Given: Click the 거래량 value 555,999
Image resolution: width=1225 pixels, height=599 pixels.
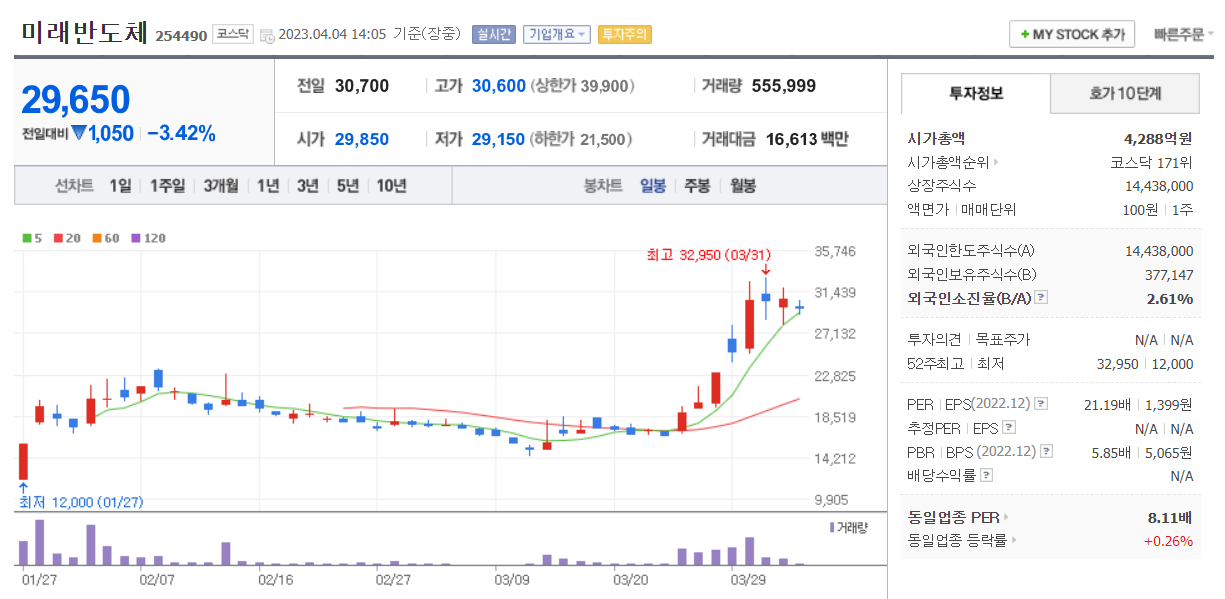Looking at the screenshot, I should (783, 86).
